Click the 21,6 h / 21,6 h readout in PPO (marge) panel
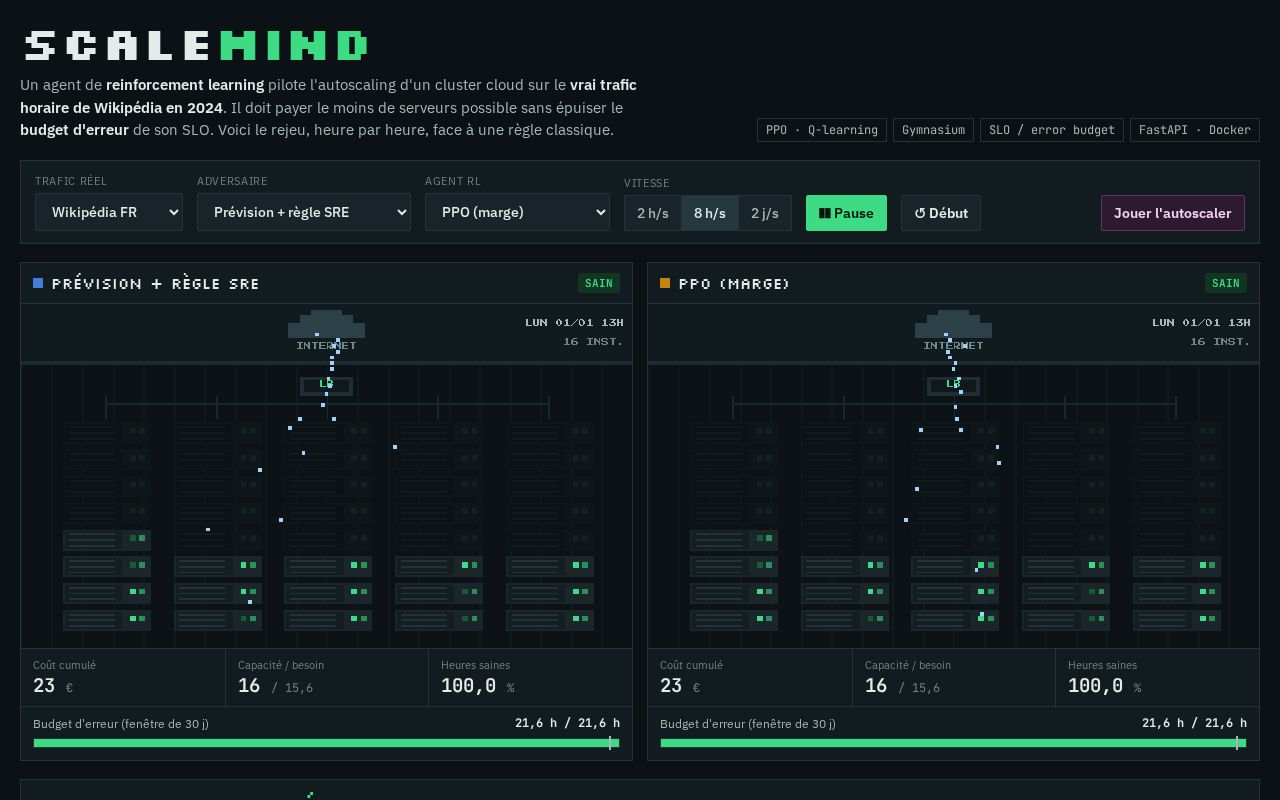The image size is (1280, 800). click(x=1194, y=723)
